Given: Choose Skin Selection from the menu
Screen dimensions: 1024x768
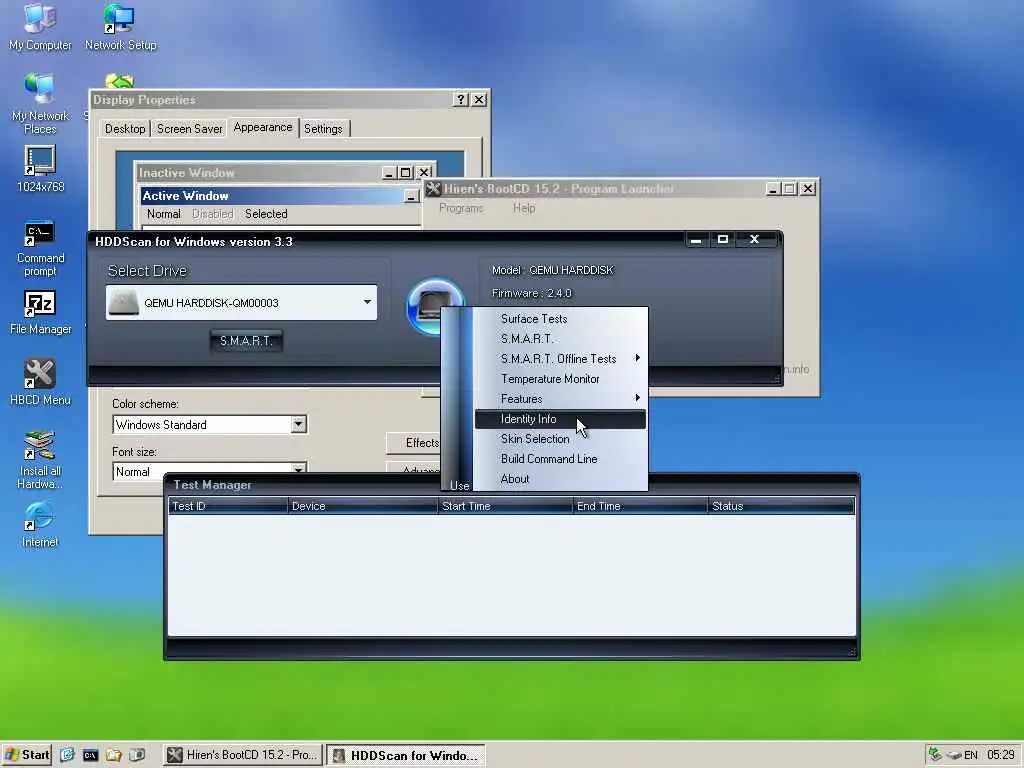Looking at the screenshot, I should click(560, 439).
